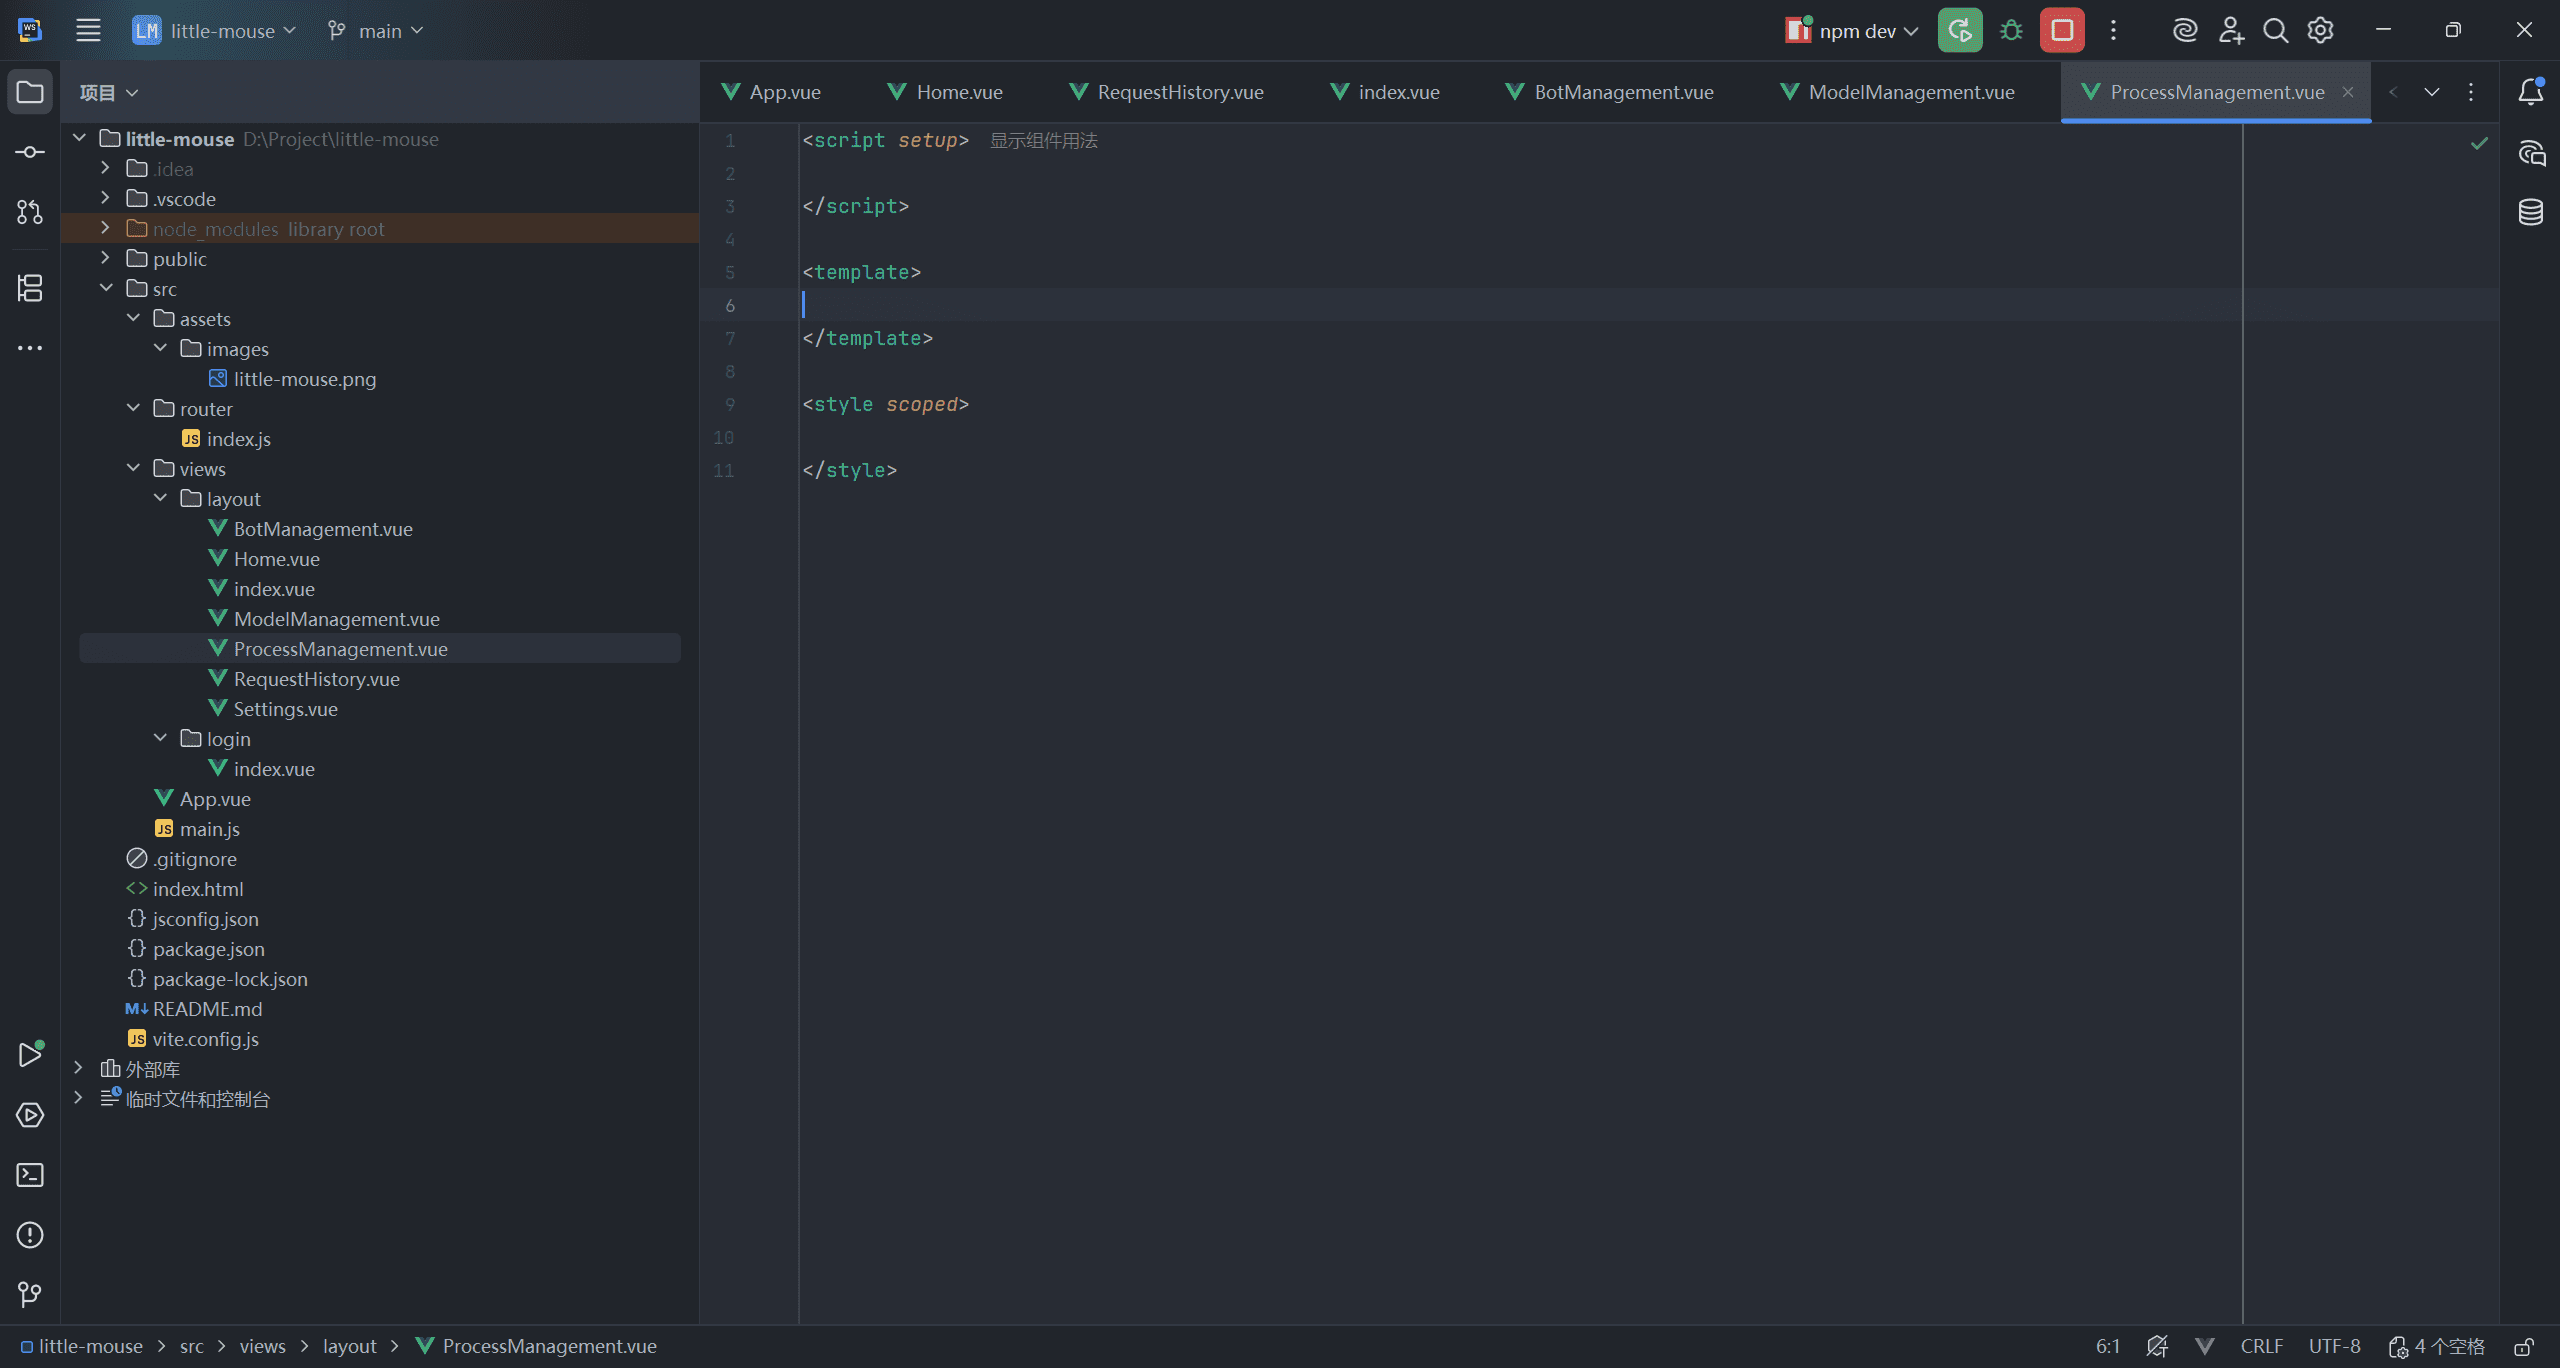Open the Database tool window icon
This screenshot has height=1368, width=2560.
click(x=2531, y=212)
